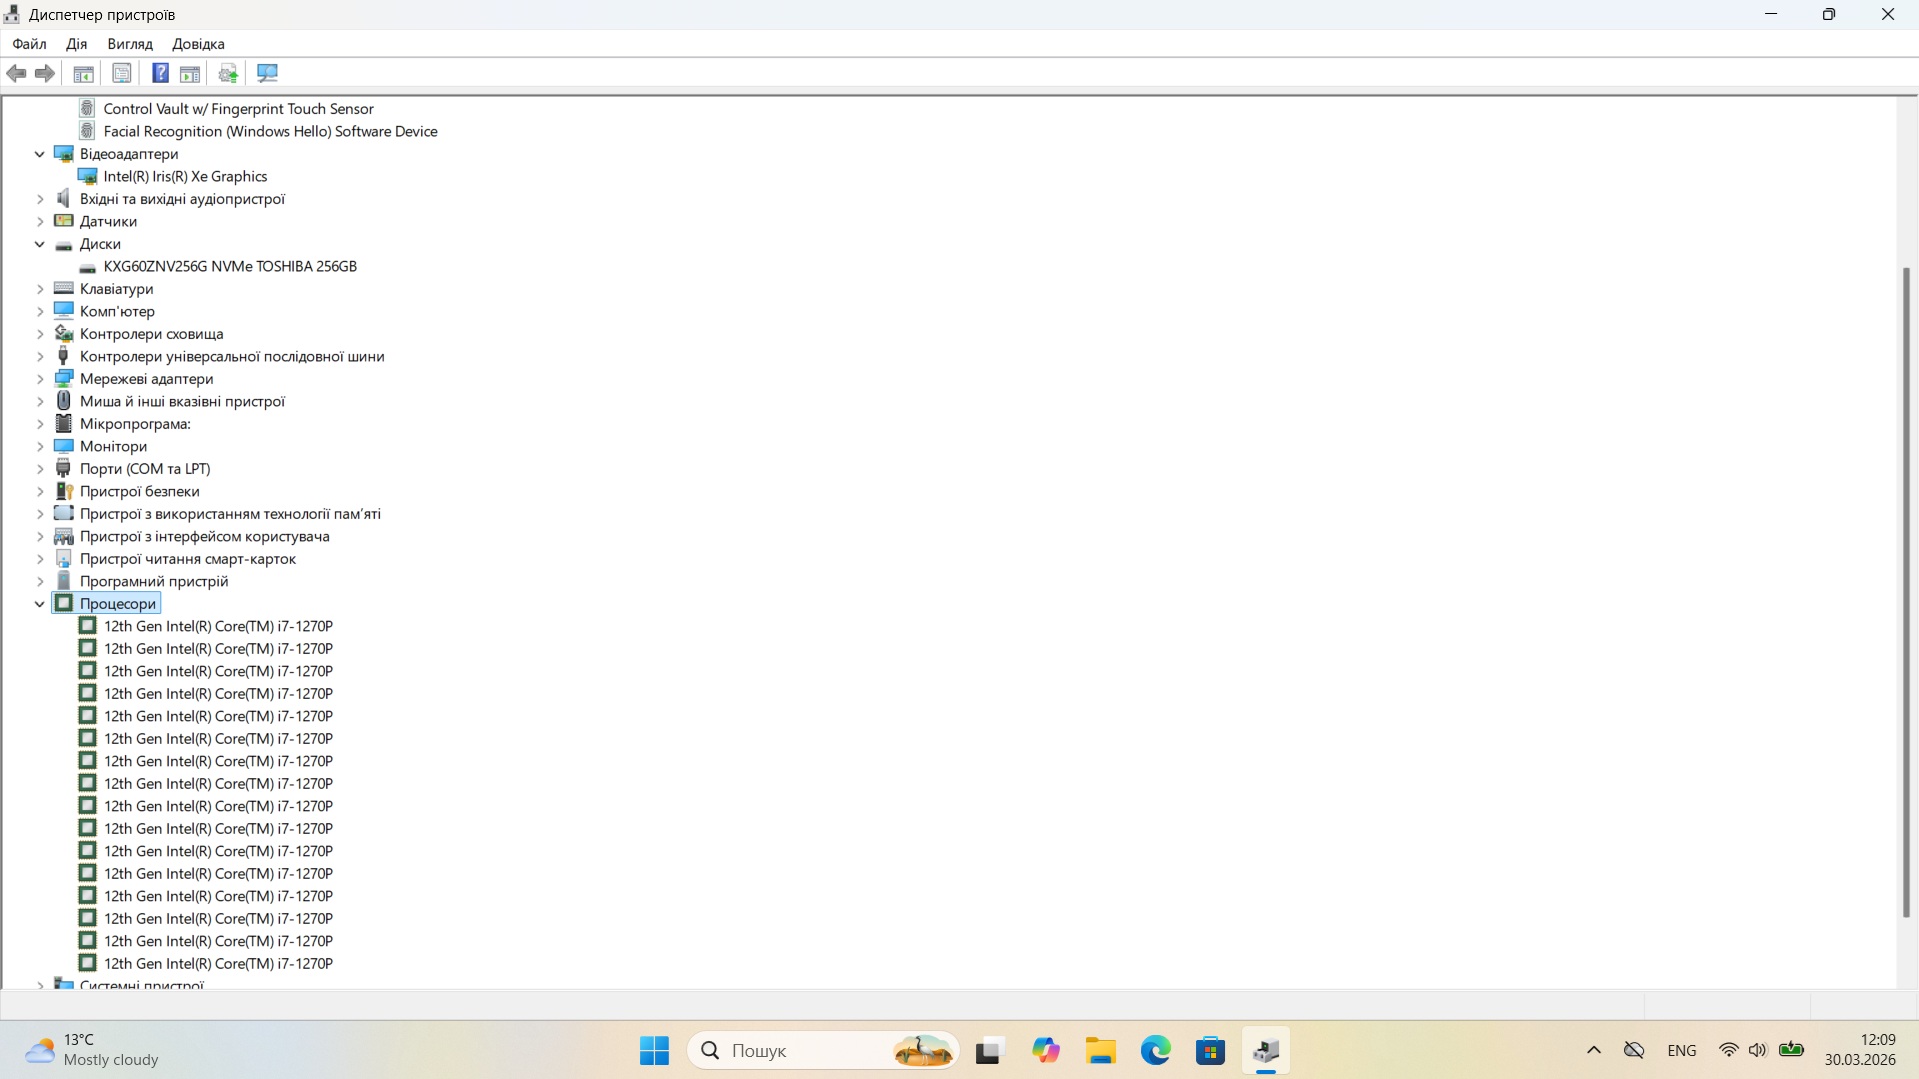
Task: Open the Вигляд menu
Action: (x=130, y=44)
